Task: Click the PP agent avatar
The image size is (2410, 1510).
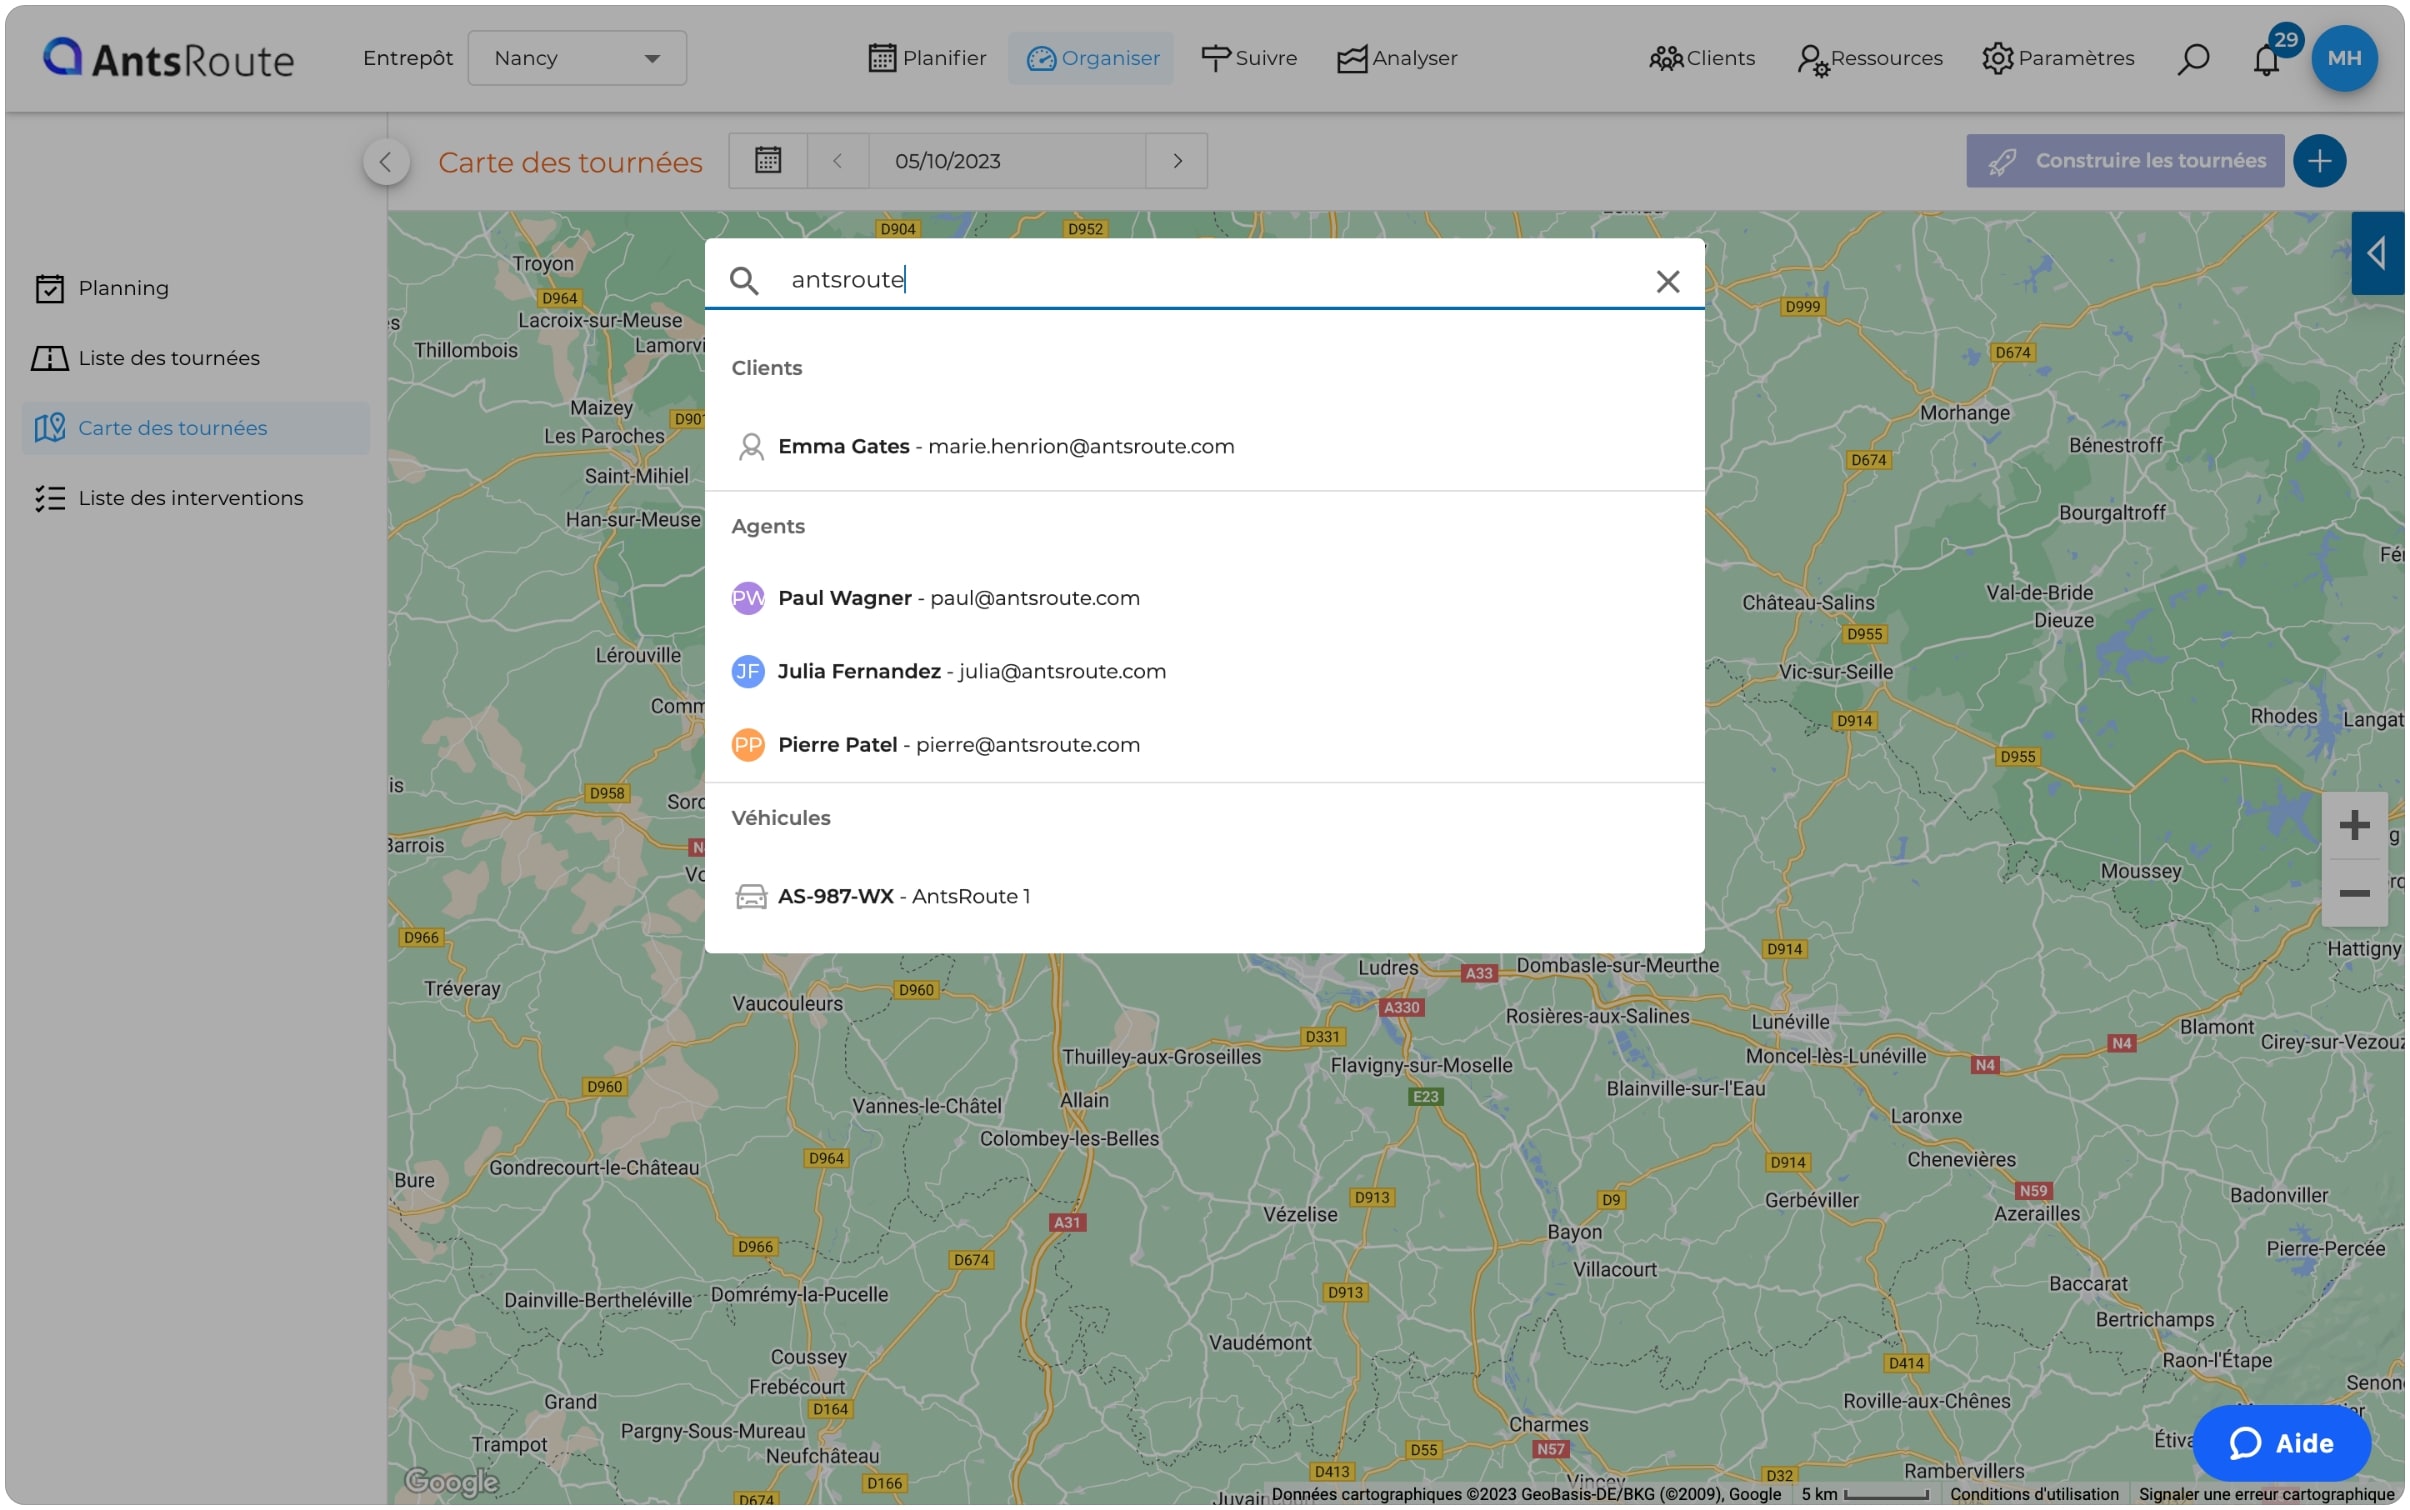Action: pyautogui.click(x=748, y=744)
